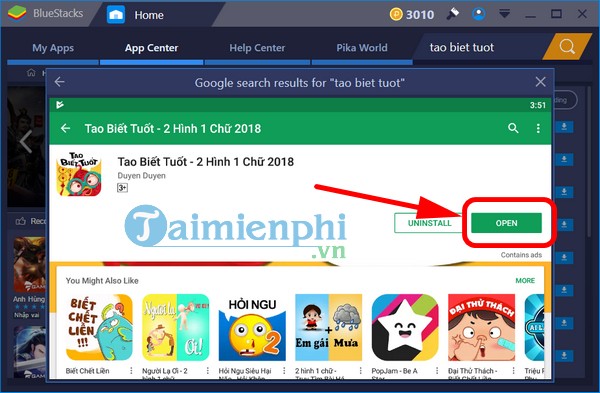Open options menu for Hỏi Ngu Siêu Hại

tap(284, 370)
